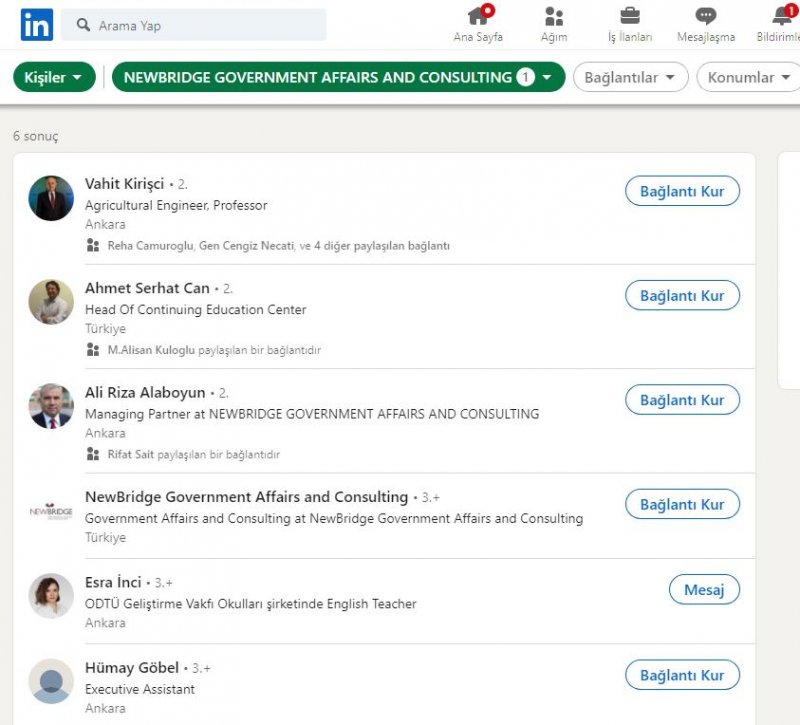The image size is (800, 725).
Task: Connect with Vahit Kirişci via Bağlantı Kur
Action: coord(682,191)
